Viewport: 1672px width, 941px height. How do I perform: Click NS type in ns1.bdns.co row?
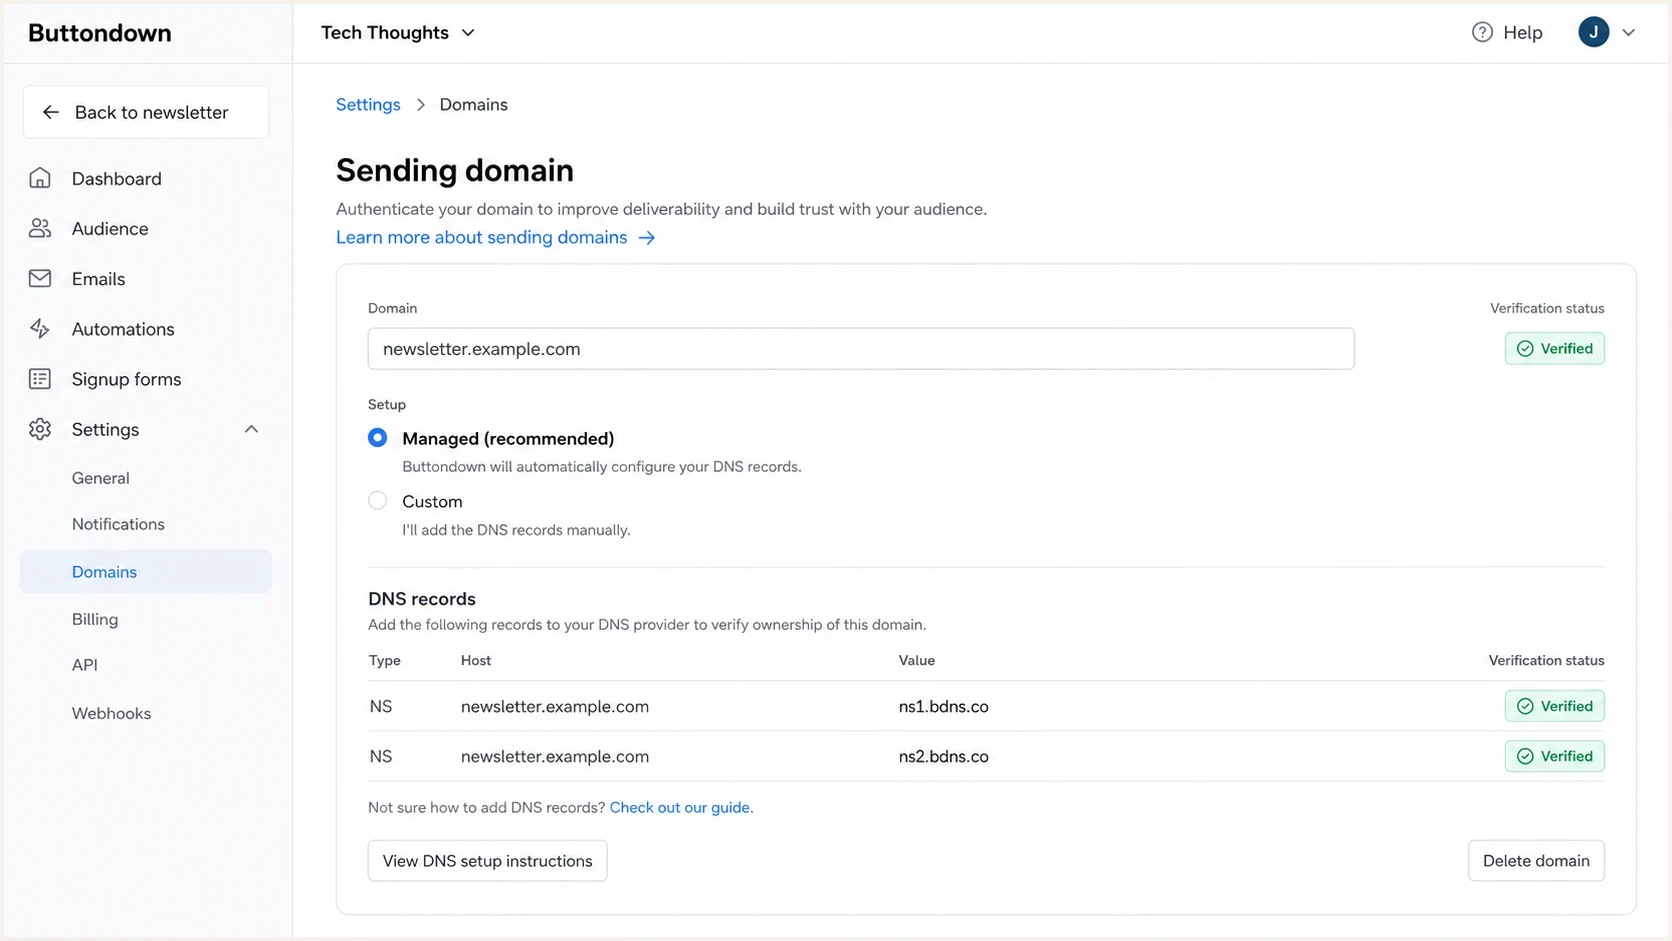pos(380,706)
